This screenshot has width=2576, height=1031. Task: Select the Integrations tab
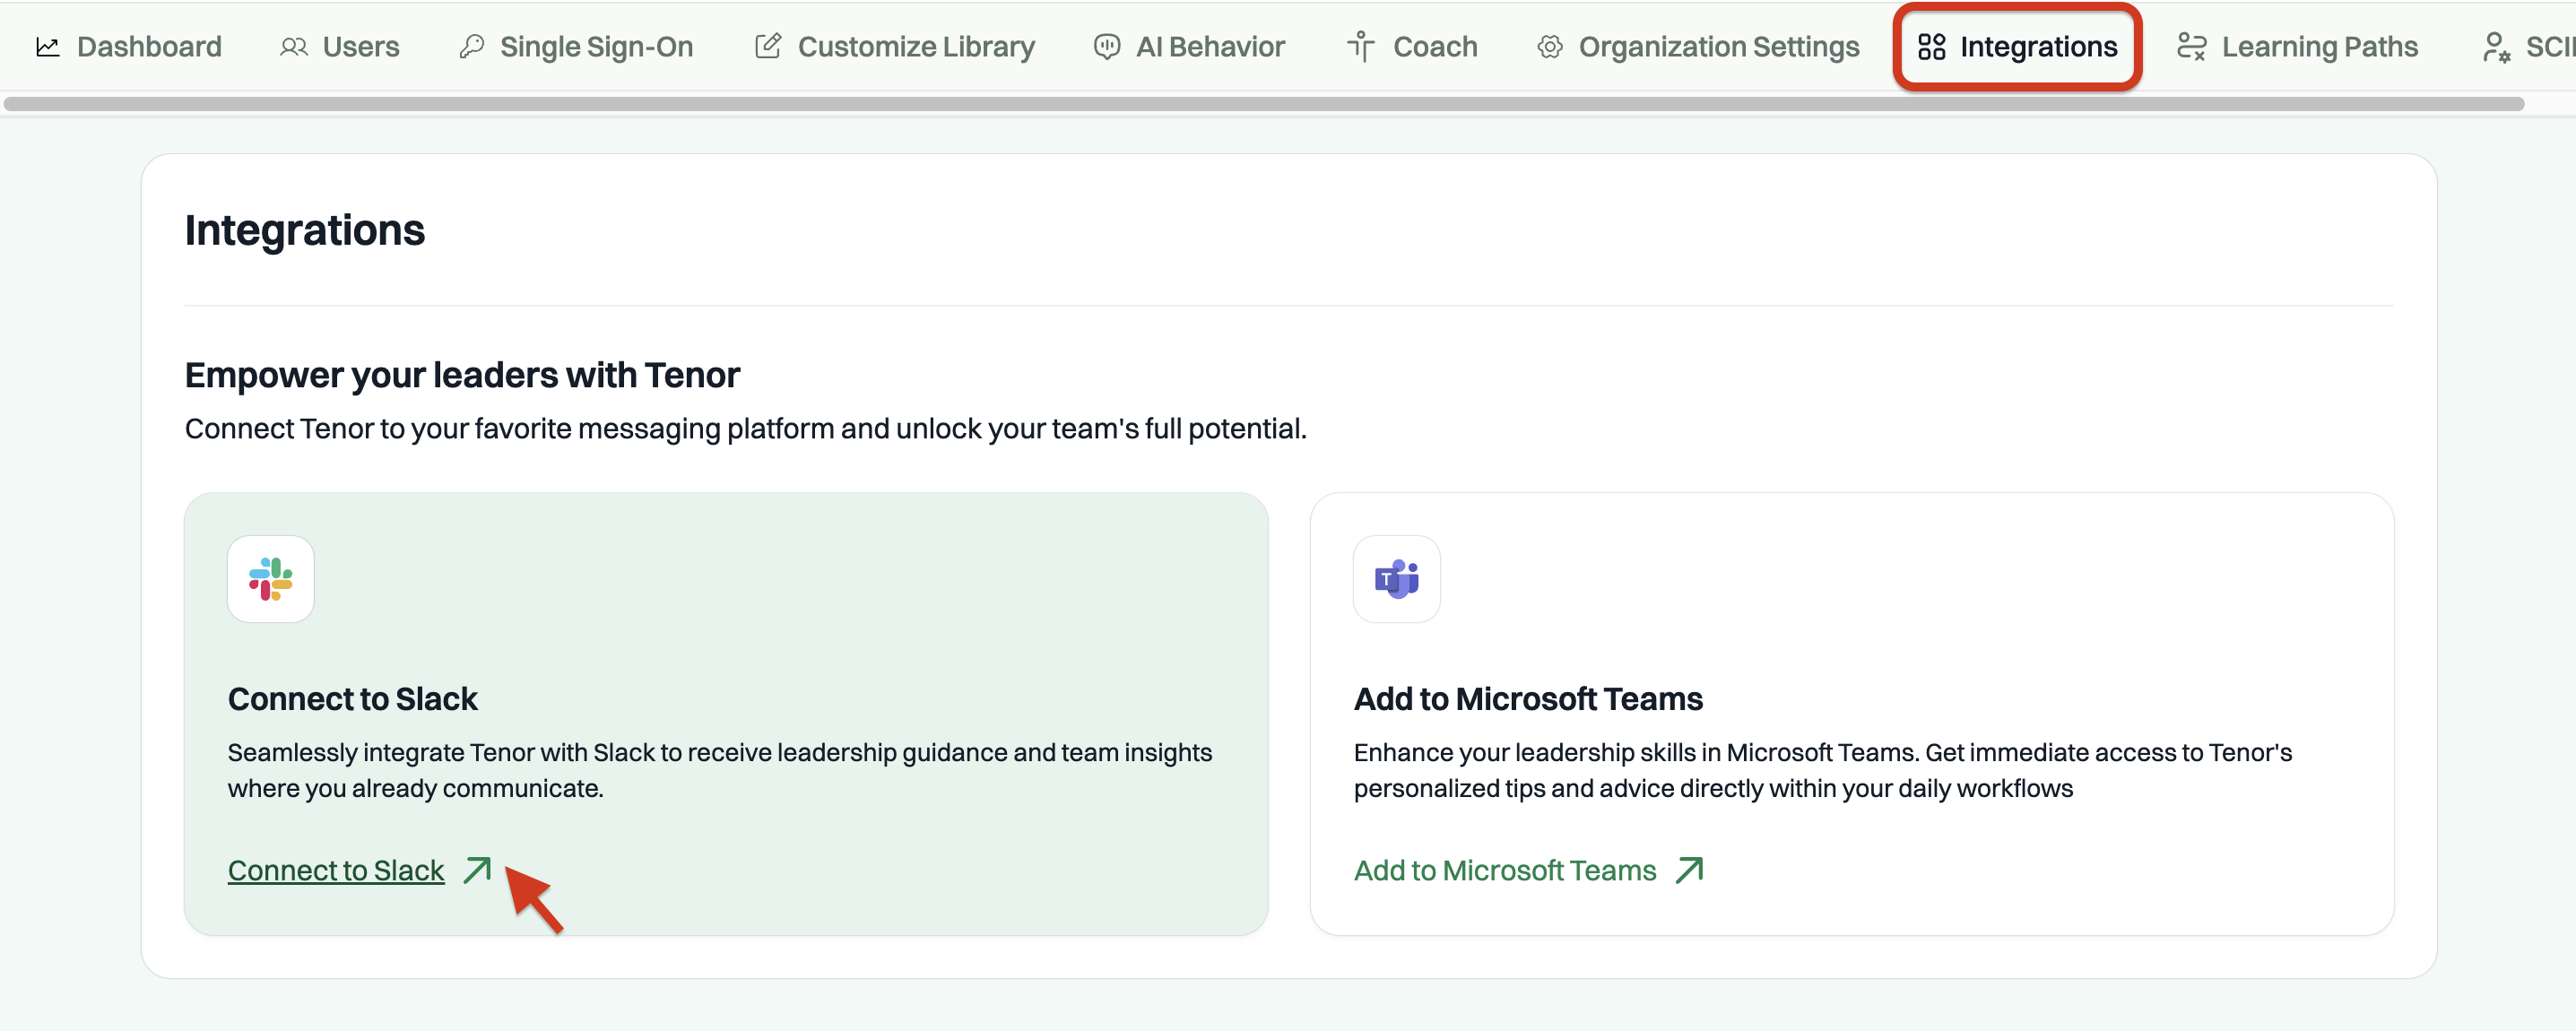(2017, 47)
